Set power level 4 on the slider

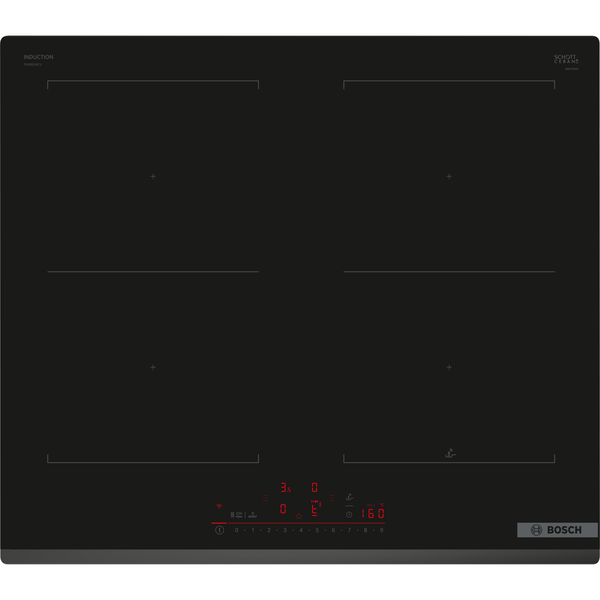coord(301,530)
